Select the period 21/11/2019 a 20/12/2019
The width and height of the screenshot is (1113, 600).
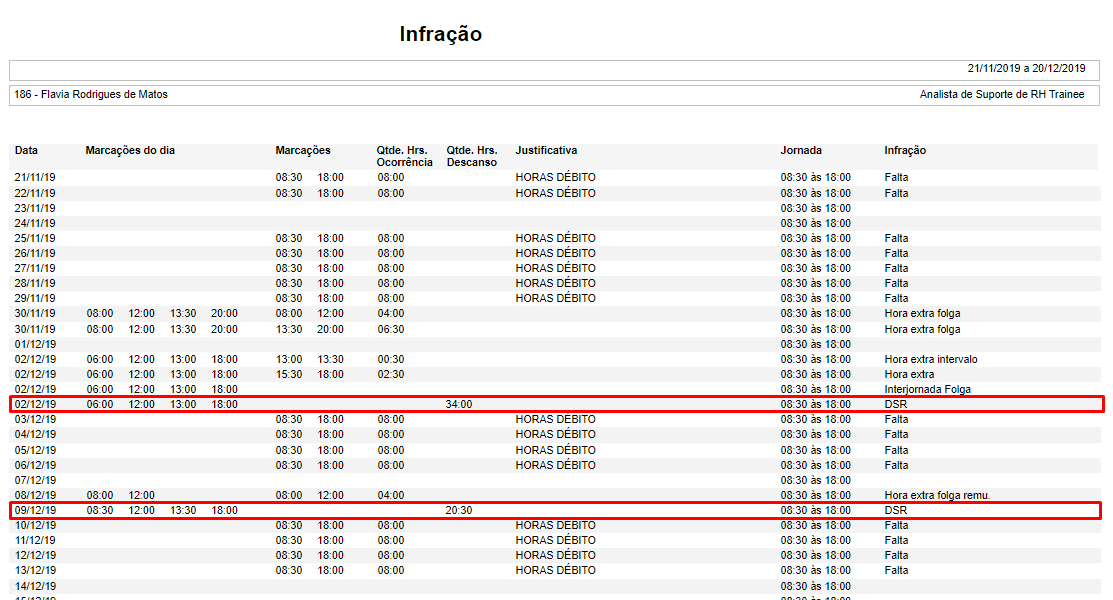(1026, 69)
